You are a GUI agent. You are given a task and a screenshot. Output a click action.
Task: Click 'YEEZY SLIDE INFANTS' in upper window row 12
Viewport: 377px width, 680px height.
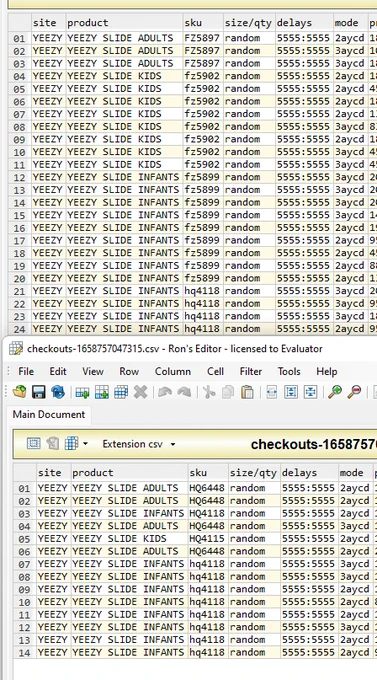click(123, 177)
